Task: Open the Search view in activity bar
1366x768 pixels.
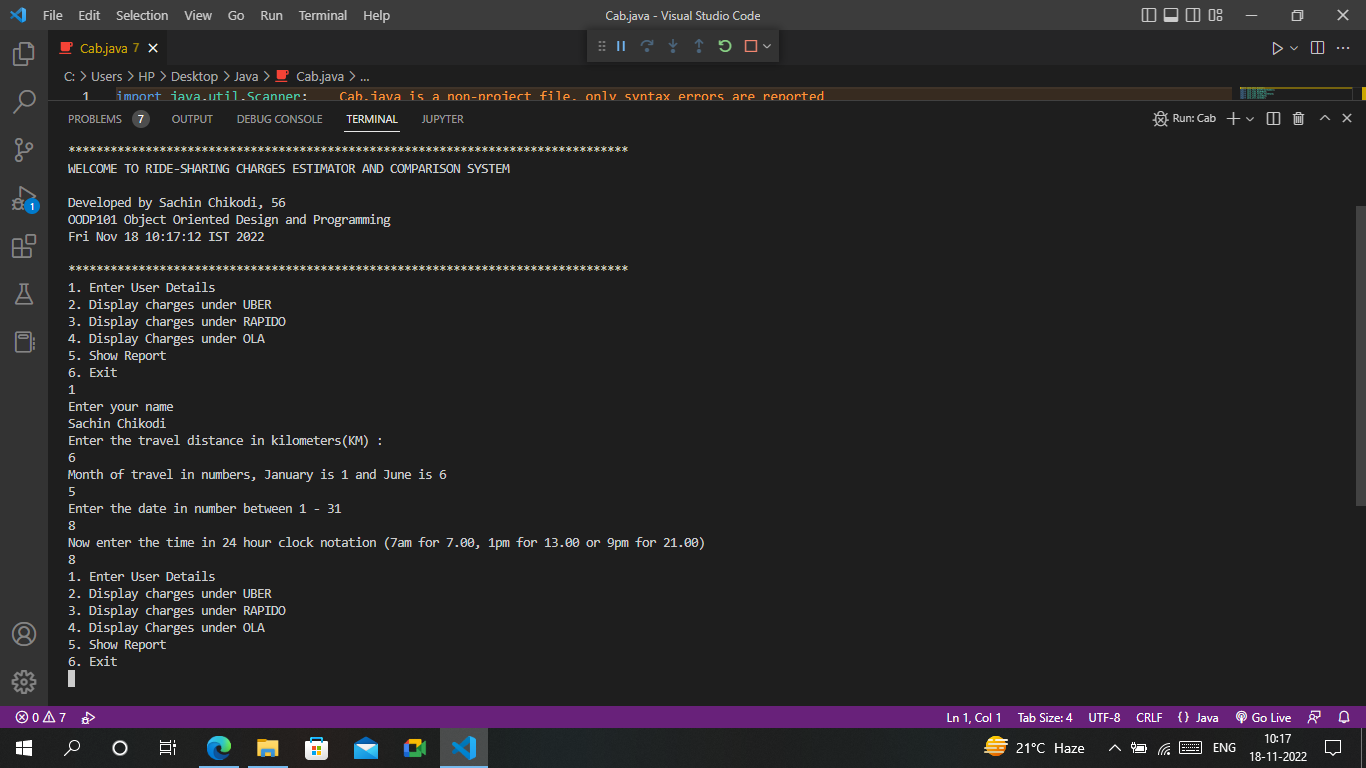Action: pos(24,101)
